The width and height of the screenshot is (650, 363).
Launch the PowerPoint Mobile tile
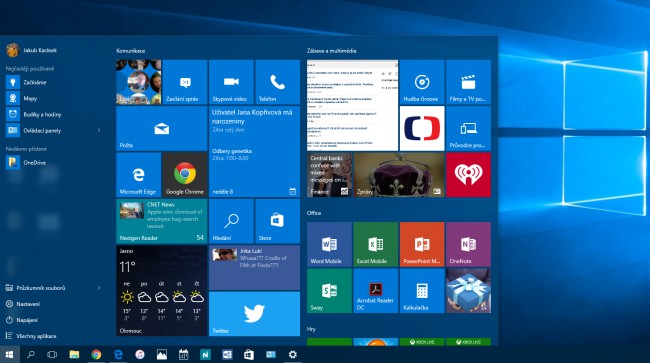[422, 244]
